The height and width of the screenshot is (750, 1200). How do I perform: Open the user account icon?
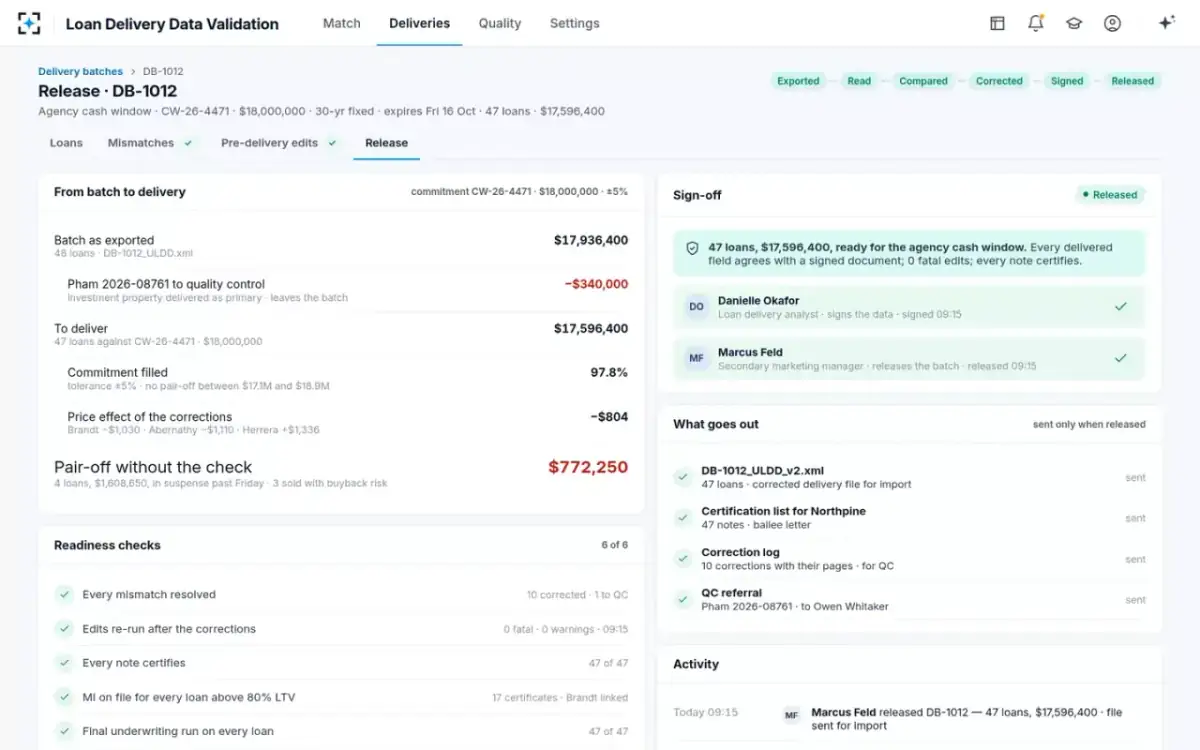1112,23
